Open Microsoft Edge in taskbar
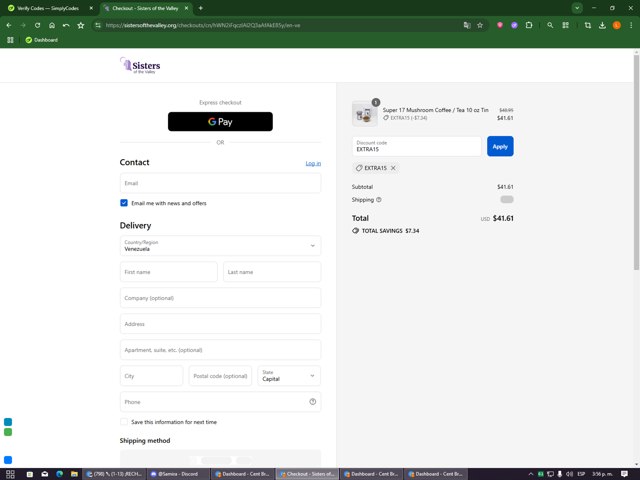 coord(60,474)
